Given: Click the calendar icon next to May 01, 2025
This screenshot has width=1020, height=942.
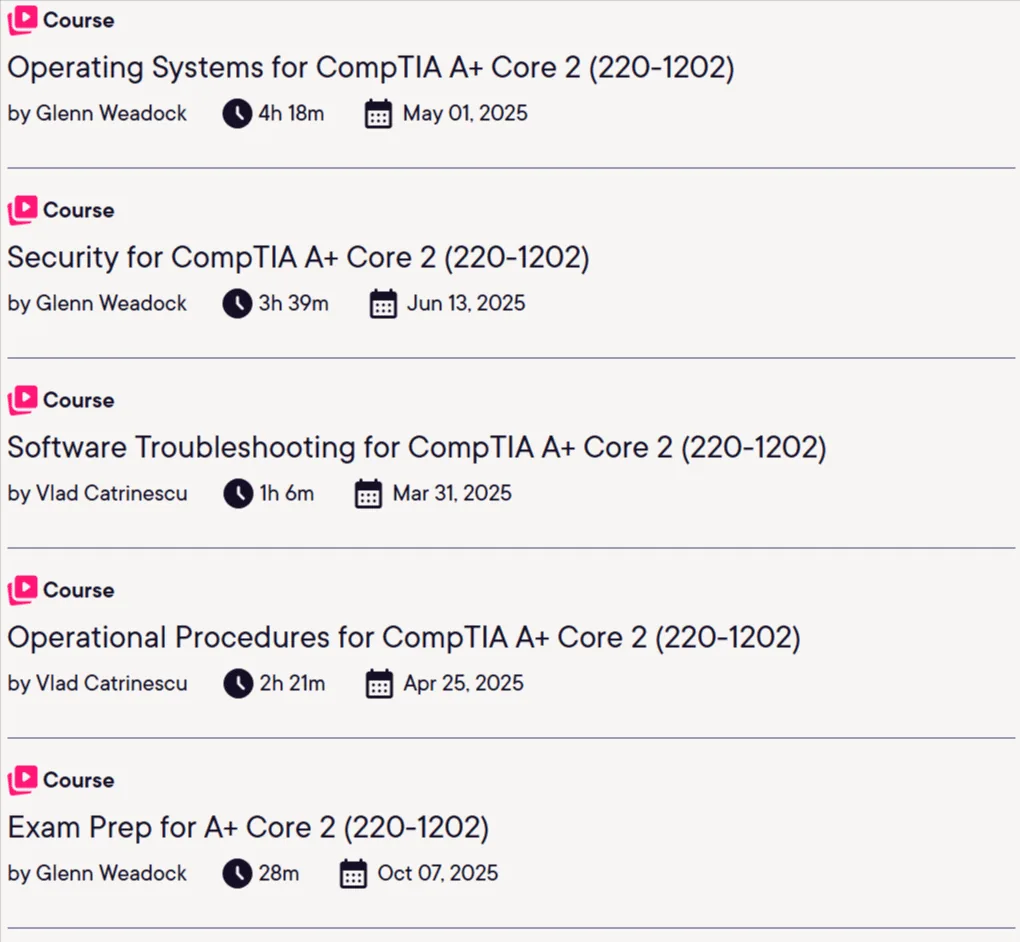Looking at the screenshot, I should click(378, 114).
